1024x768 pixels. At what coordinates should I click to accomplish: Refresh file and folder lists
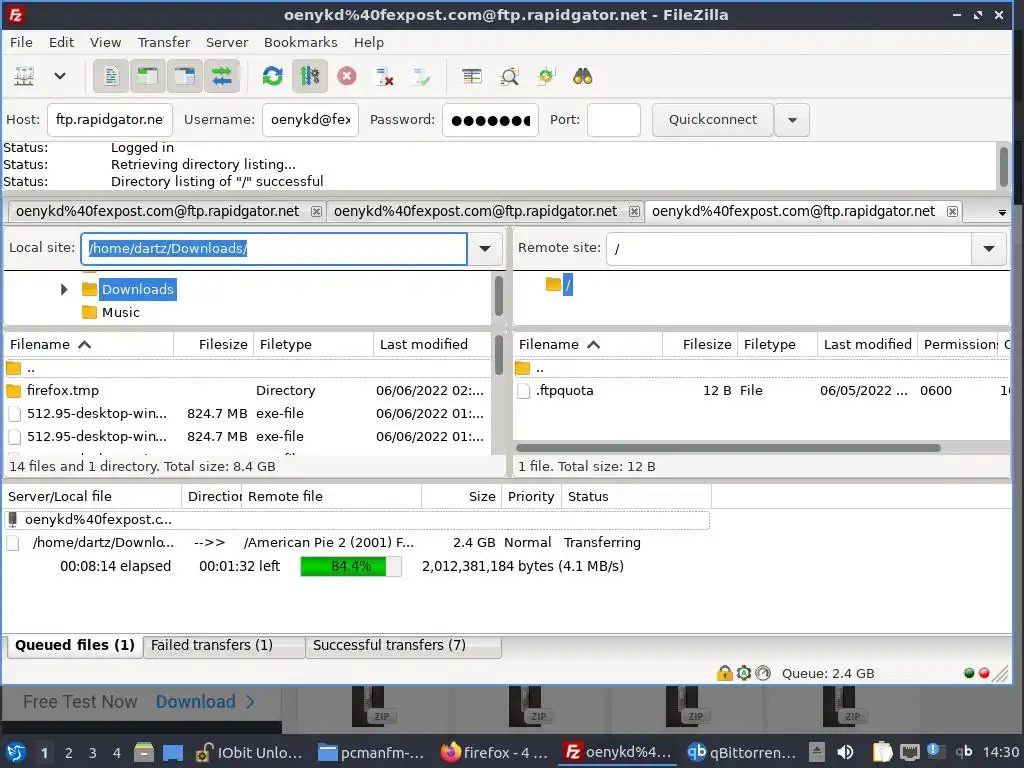click(x=273, y=76)
